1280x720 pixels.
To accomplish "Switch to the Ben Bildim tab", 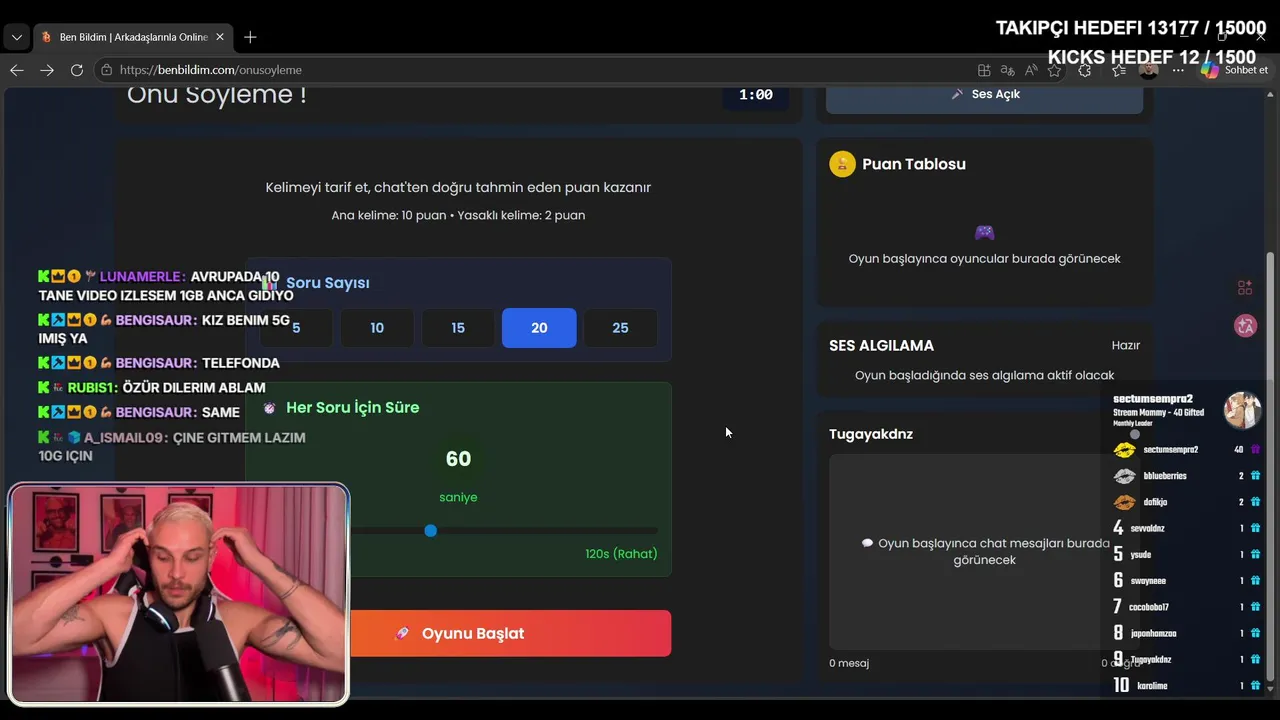I will (x=132, y=37).
